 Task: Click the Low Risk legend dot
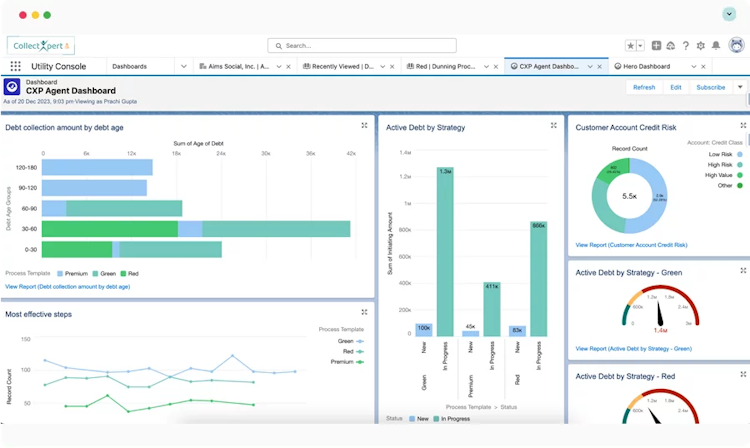739,154
